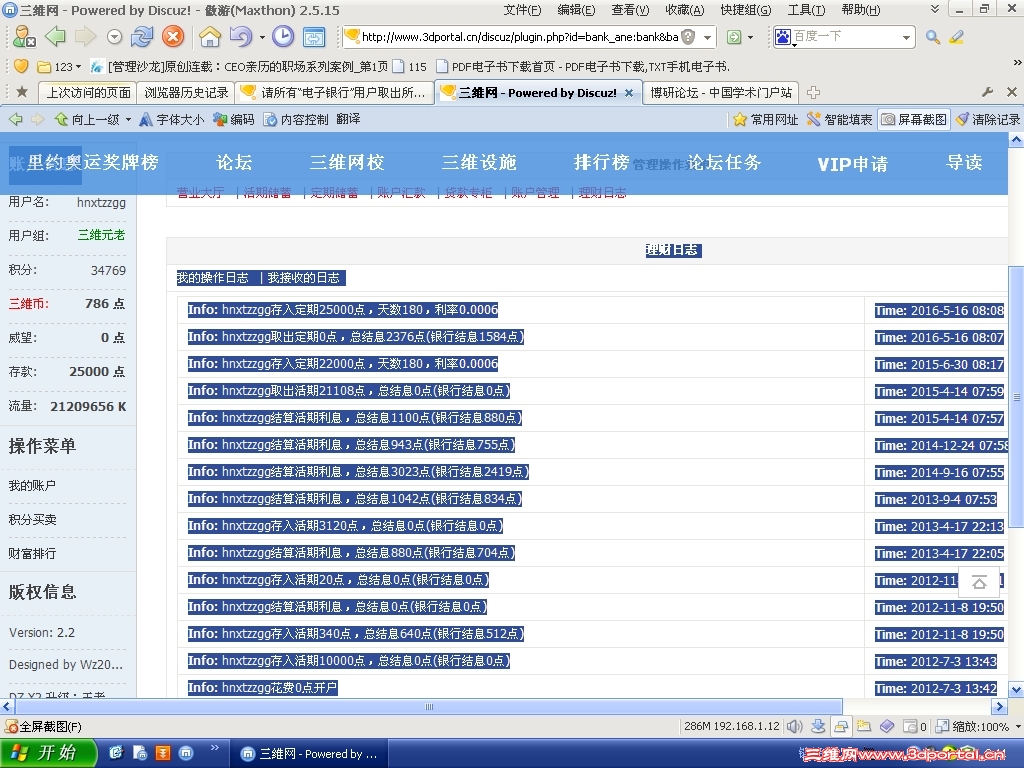Image resolution: width=1024 pixels, height=768 pixels.
Task: Open the 查看(V) menu
Action: 630,10
